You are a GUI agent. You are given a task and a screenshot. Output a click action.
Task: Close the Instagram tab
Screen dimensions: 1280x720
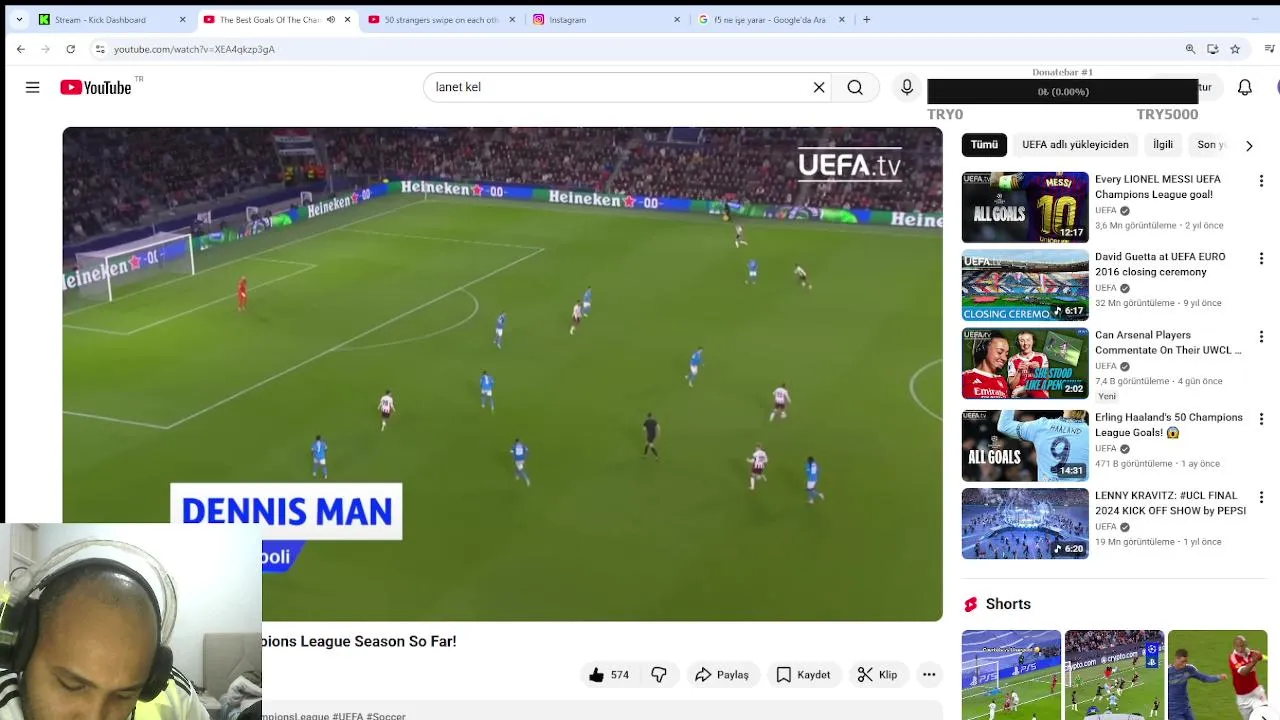(x=677, y=19)
